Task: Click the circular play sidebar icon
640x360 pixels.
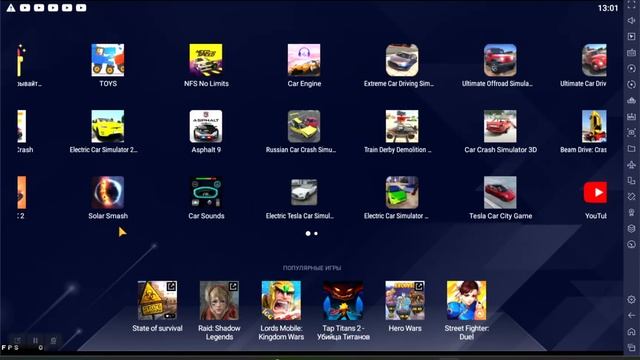Action: pos(631,68)
